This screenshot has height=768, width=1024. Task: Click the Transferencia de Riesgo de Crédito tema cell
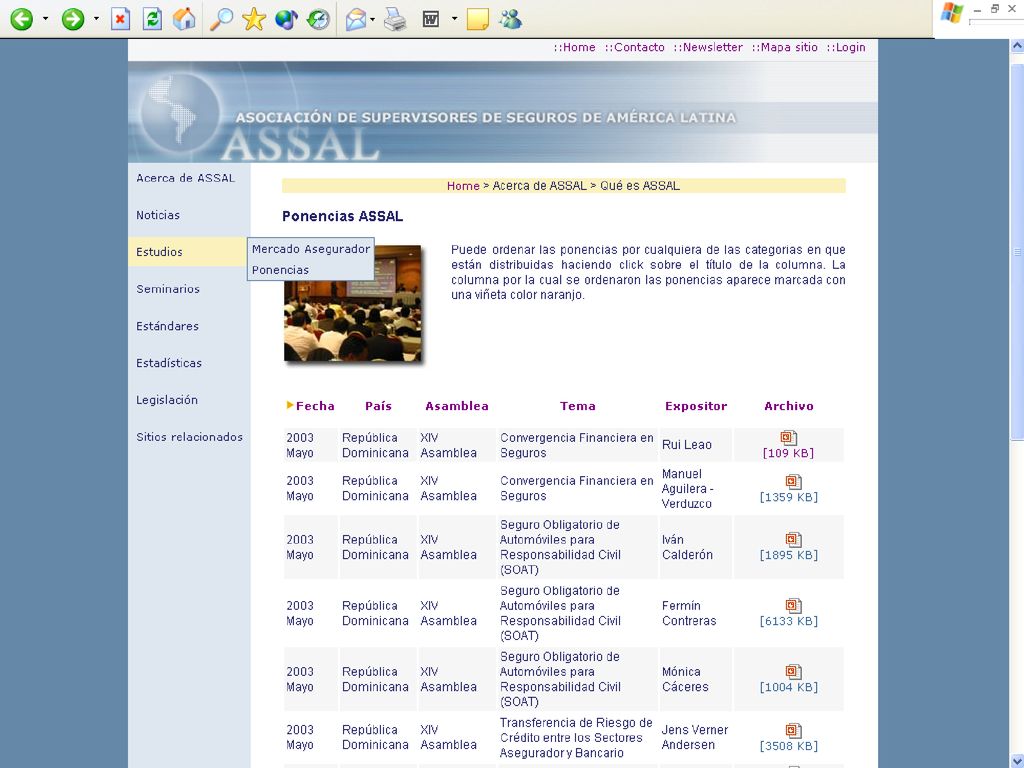577,737
